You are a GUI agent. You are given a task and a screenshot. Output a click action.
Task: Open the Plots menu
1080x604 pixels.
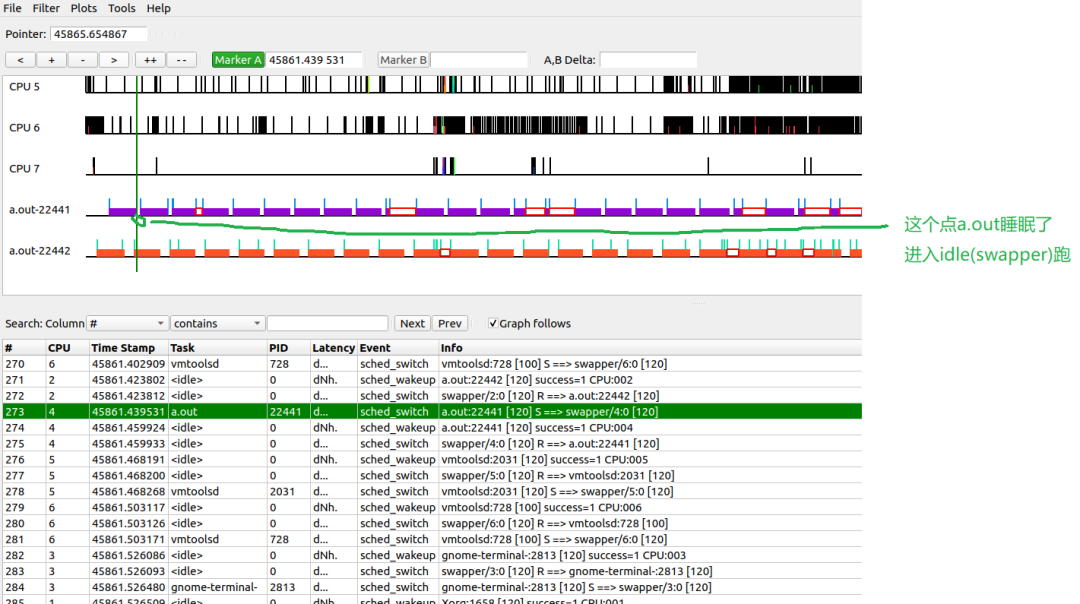coord(84,8)
